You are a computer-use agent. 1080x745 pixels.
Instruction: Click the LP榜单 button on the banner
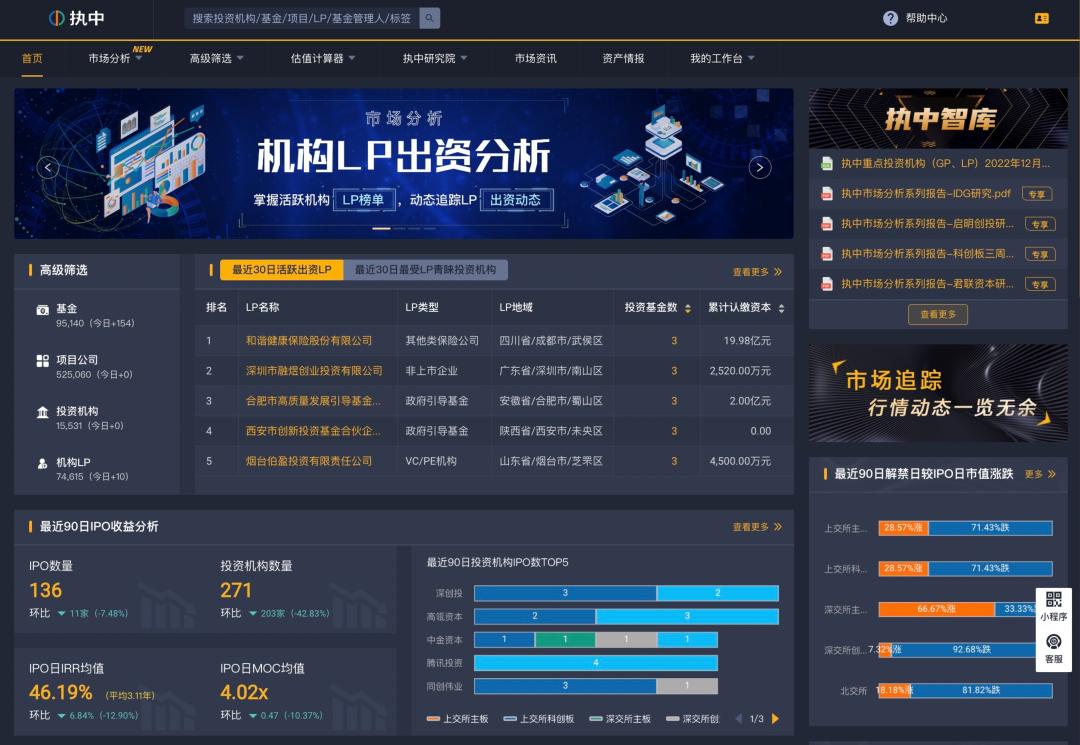point(364,200)
